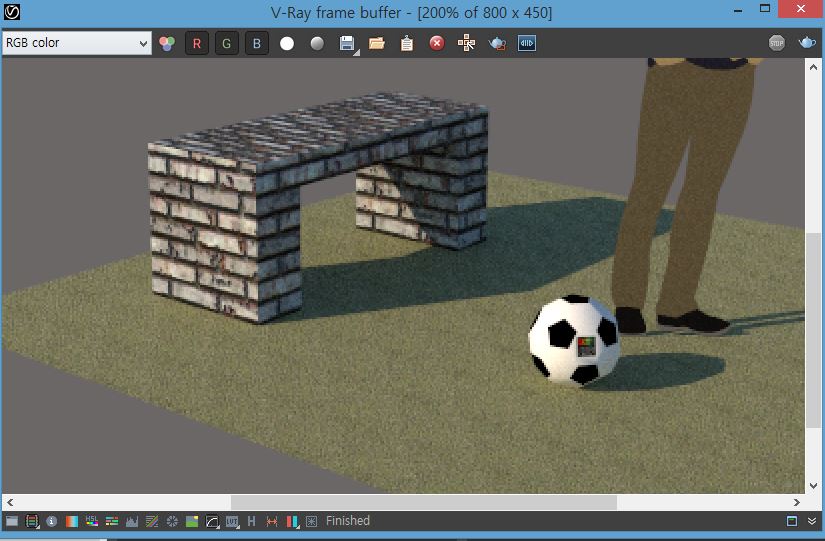Toggle sRGB display curve icon
825x541 pixels.
pos(212,522)
